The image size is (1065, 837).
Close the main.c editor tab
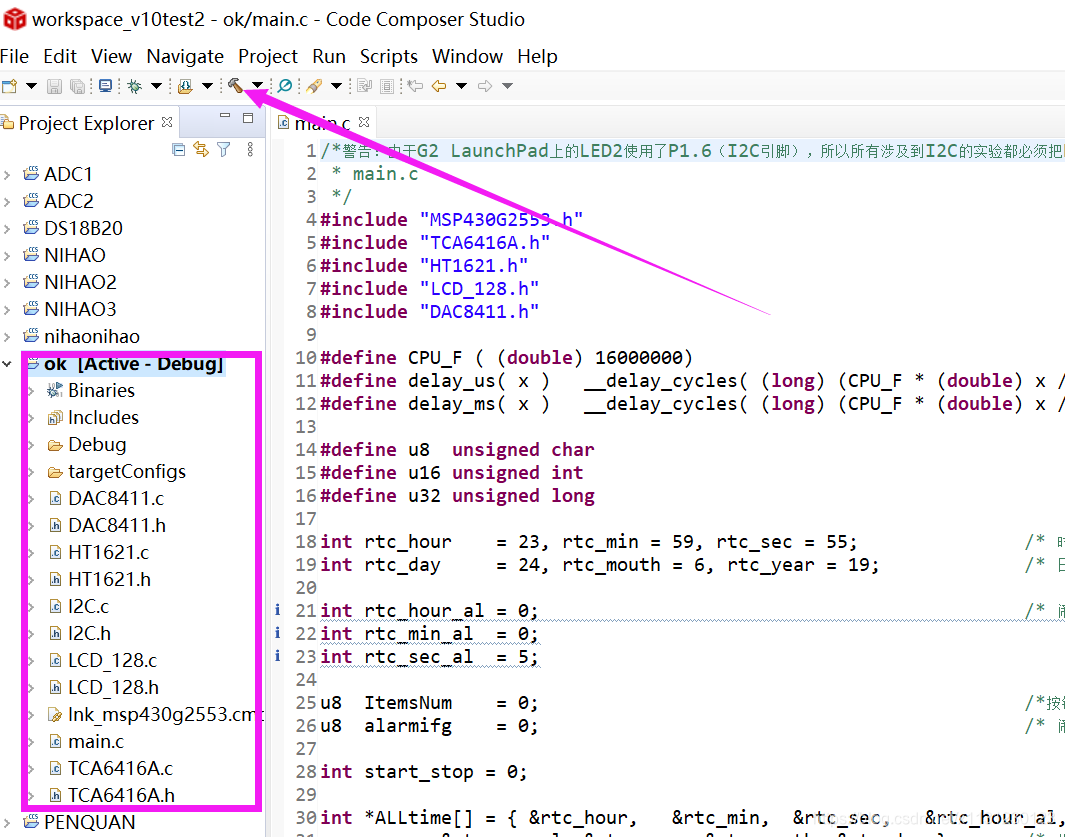tap(364, 122)
